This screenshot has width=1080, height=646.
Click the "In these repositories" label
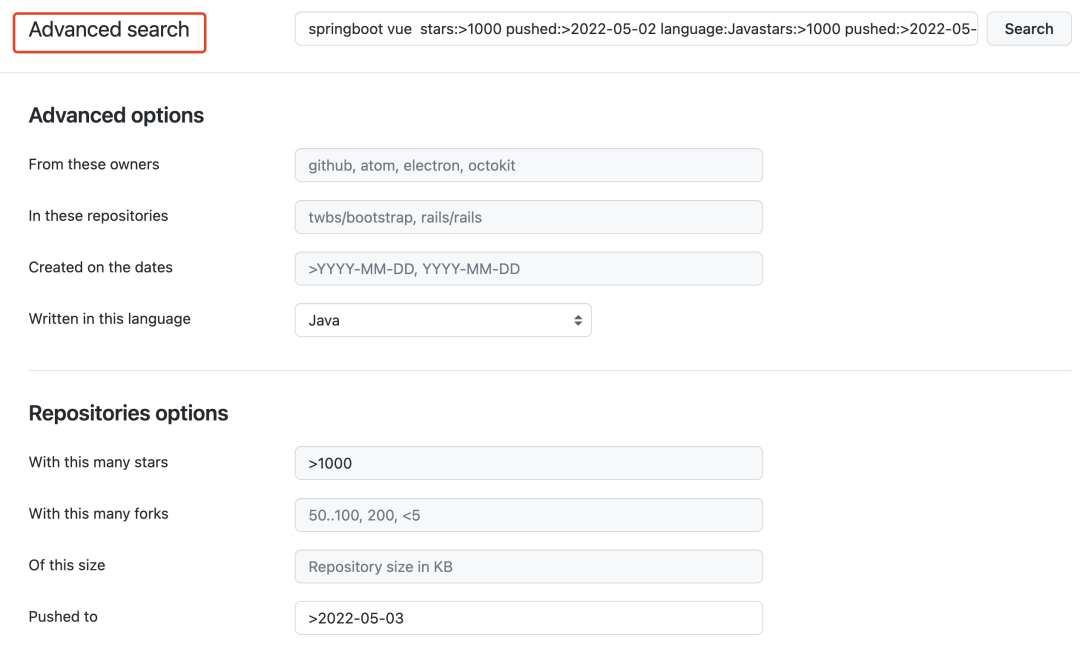[x=98, y=216]
